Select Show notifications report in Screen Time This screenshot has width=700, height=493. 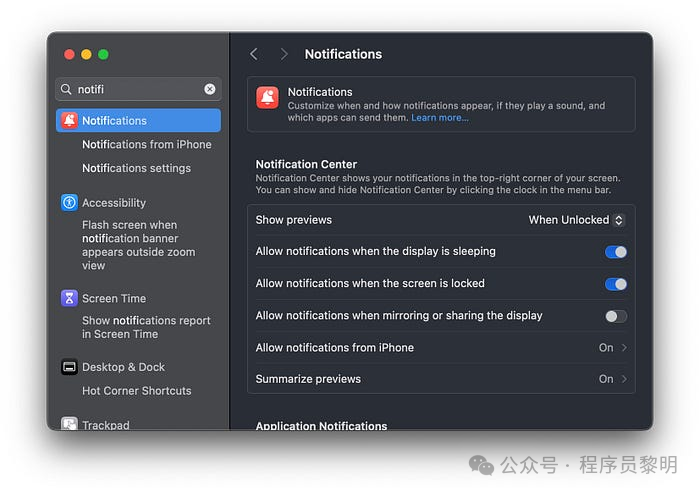(x=146, y=327)
